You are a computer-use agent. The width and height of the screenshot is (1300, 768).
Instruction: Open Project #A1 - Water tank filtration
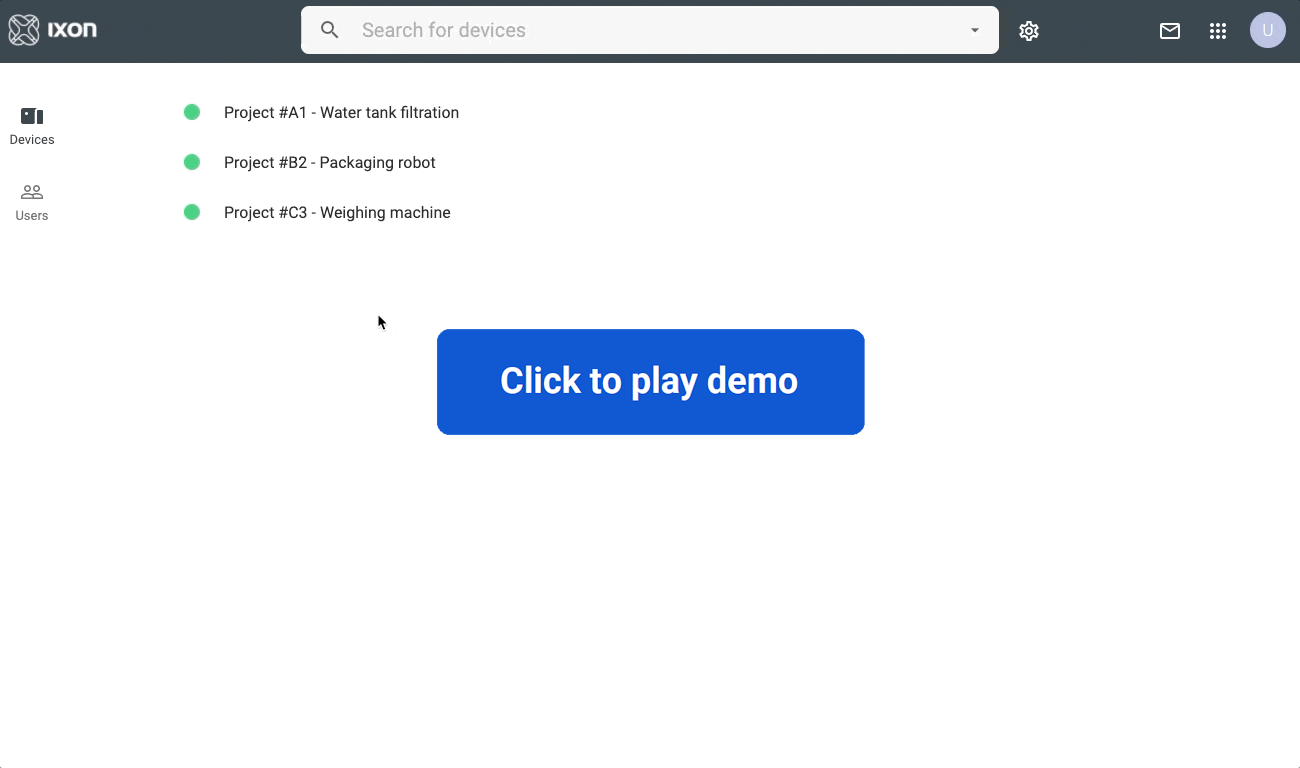tap(341, 112)
